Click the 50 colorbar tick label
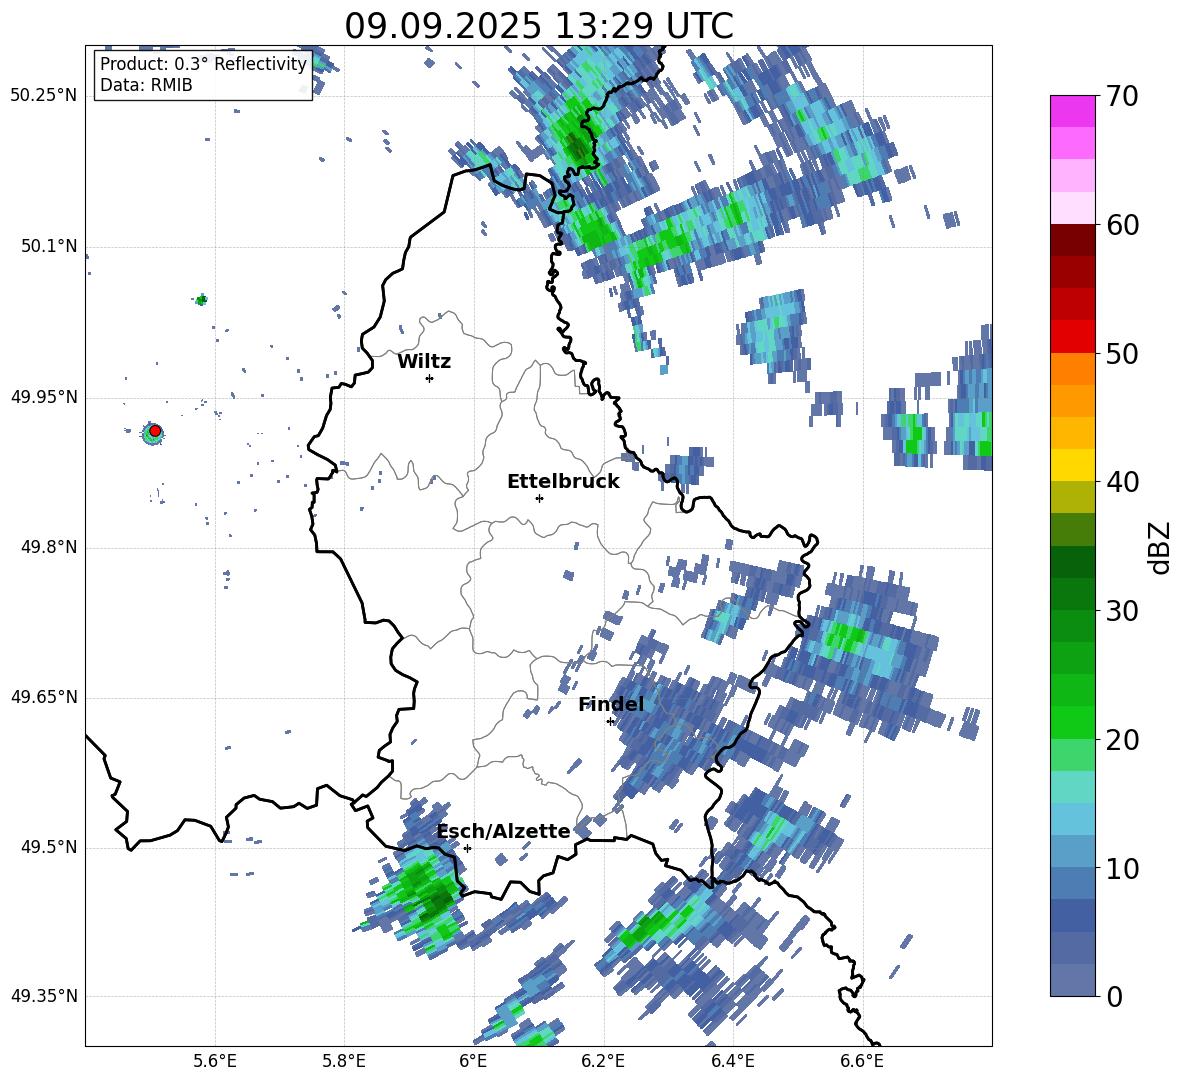 (1121, 353)
